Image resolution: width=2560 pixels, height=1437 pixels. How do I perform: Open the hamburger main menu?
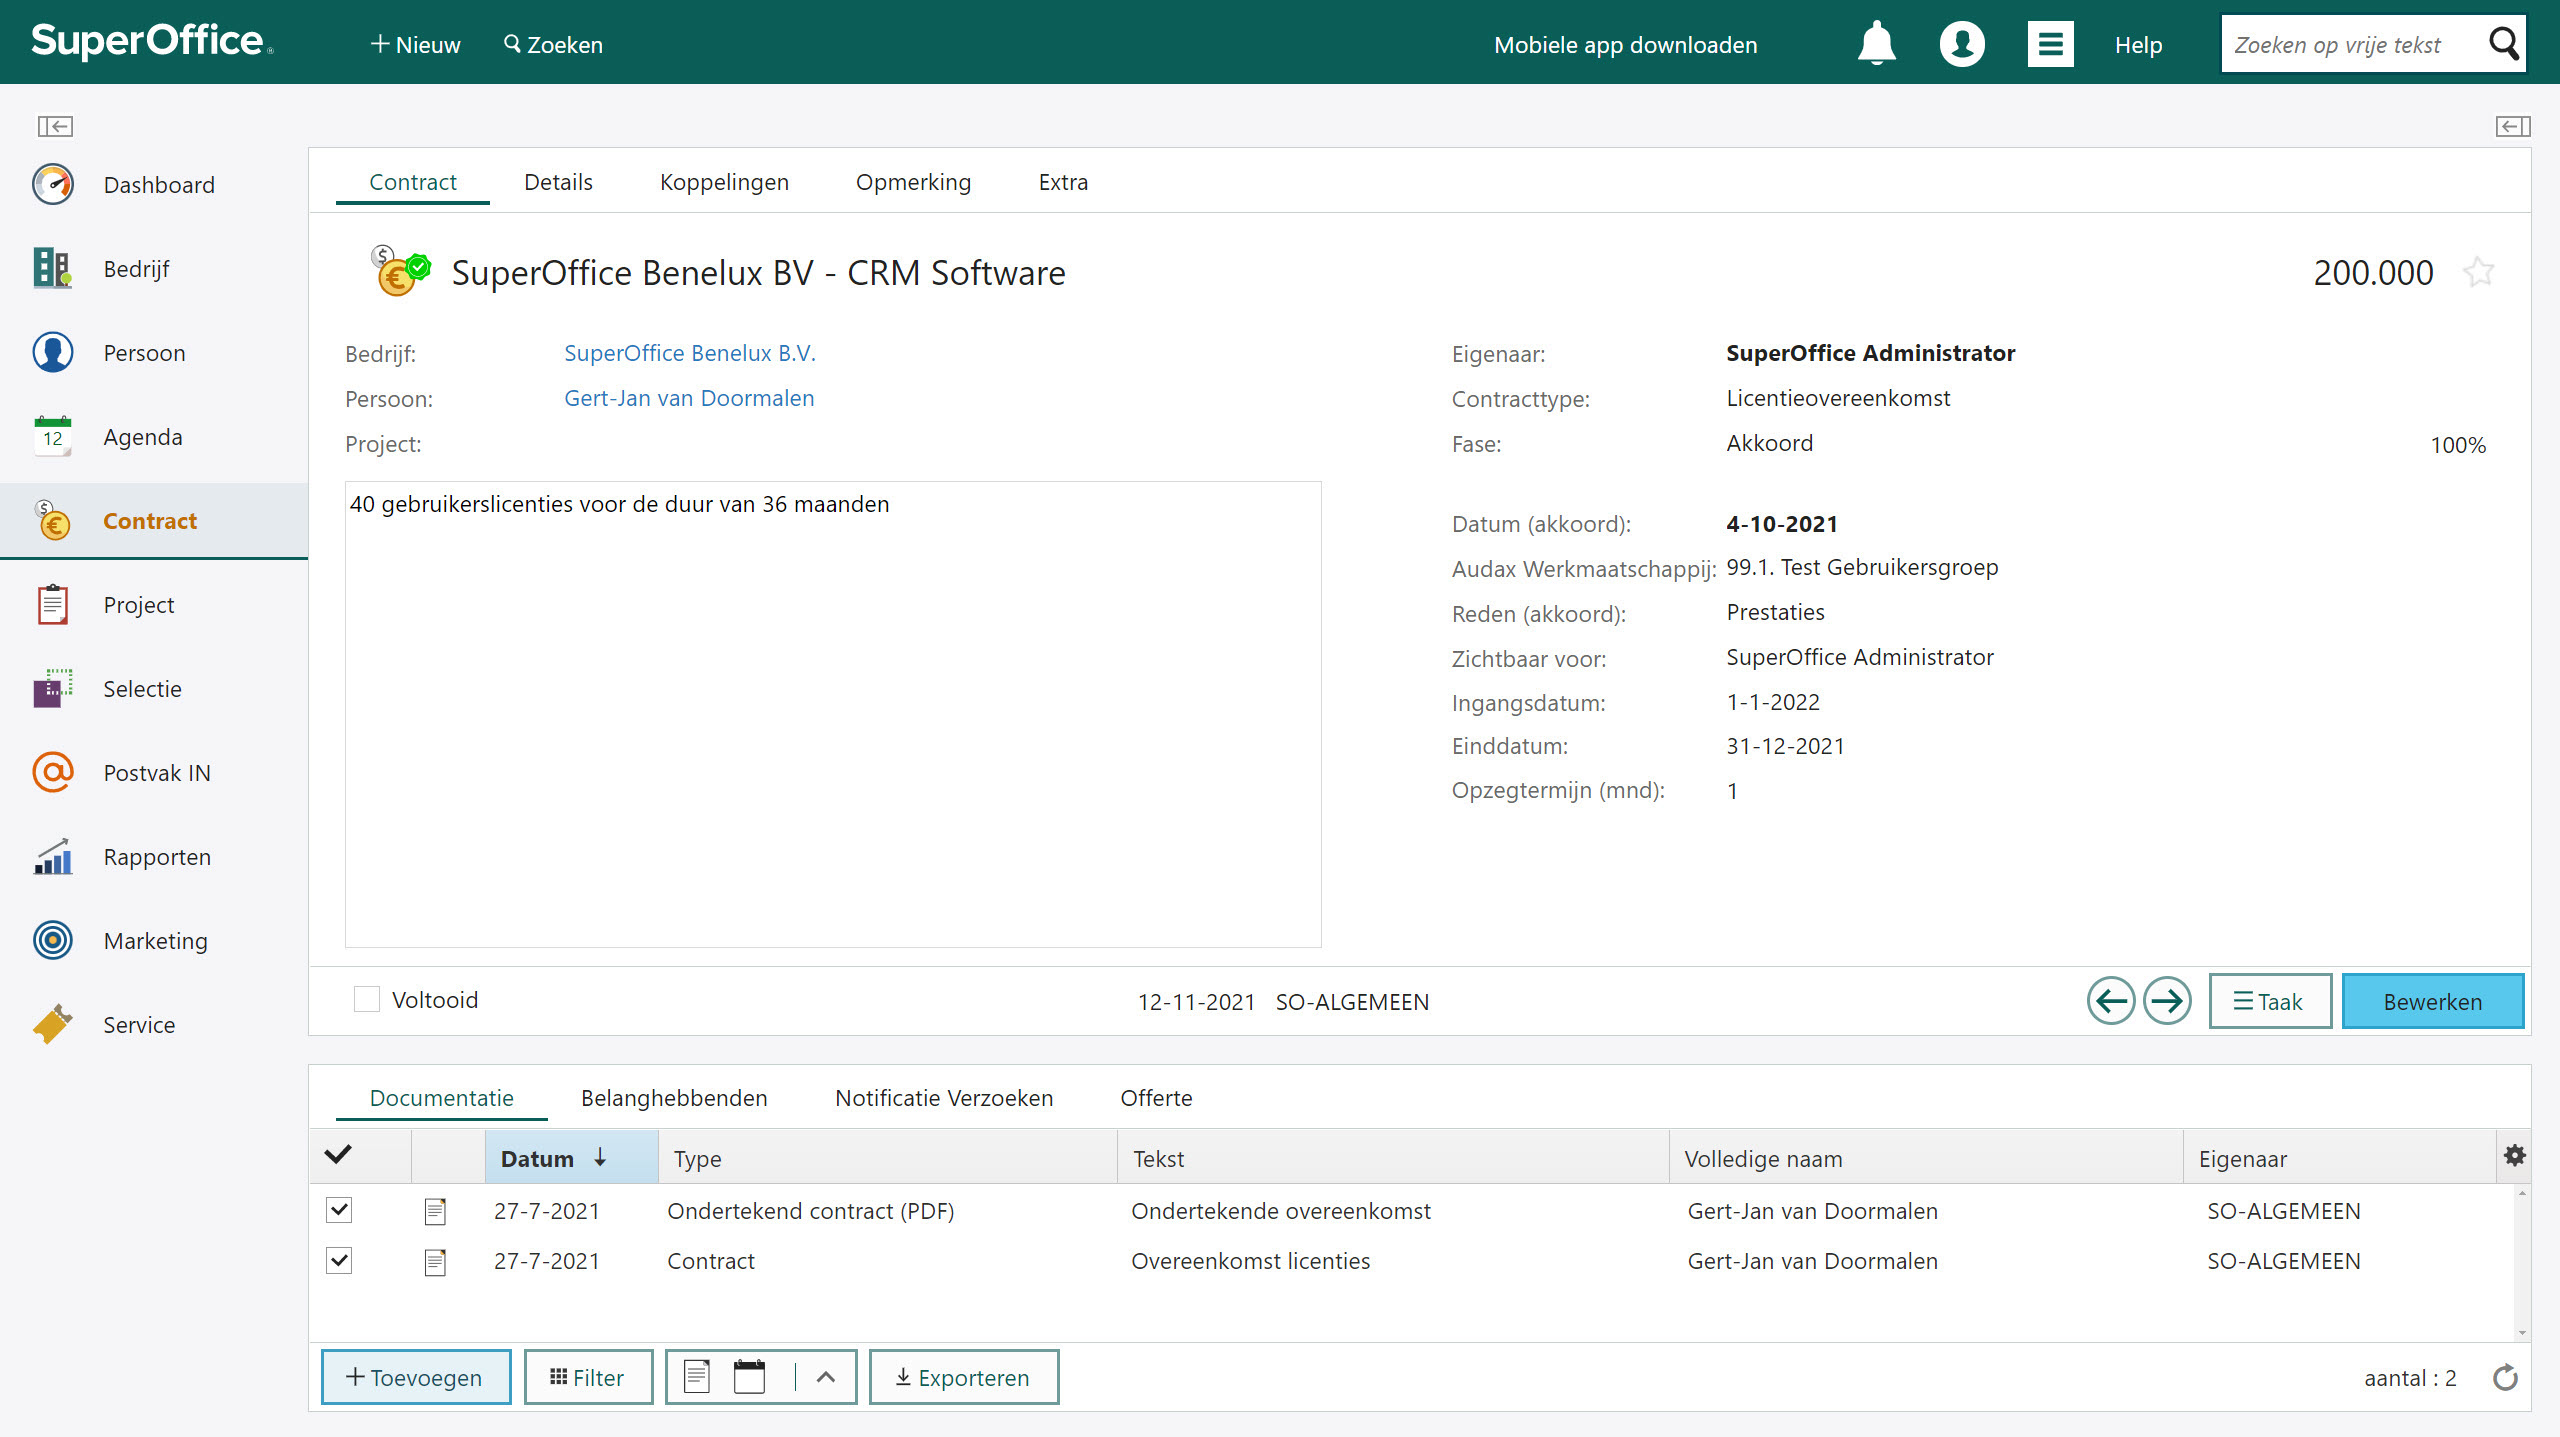click(x=2050, y=44)
